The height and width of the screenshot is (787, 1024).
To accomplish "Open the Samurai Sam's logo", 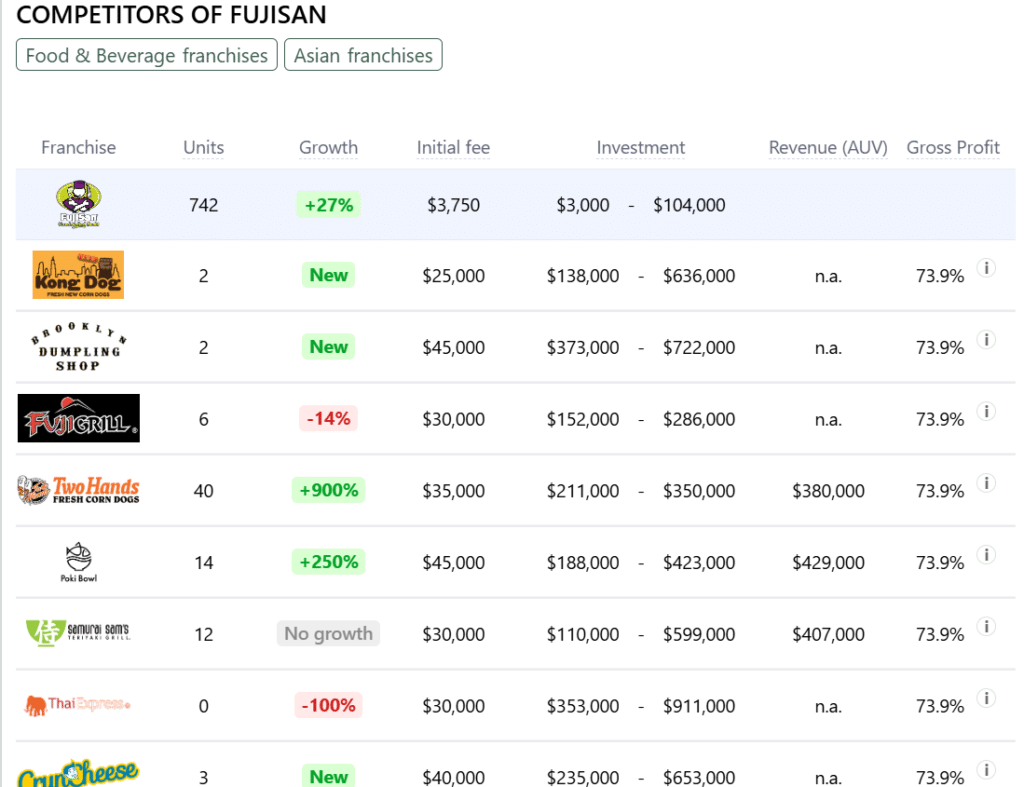I will coord(78,633).
